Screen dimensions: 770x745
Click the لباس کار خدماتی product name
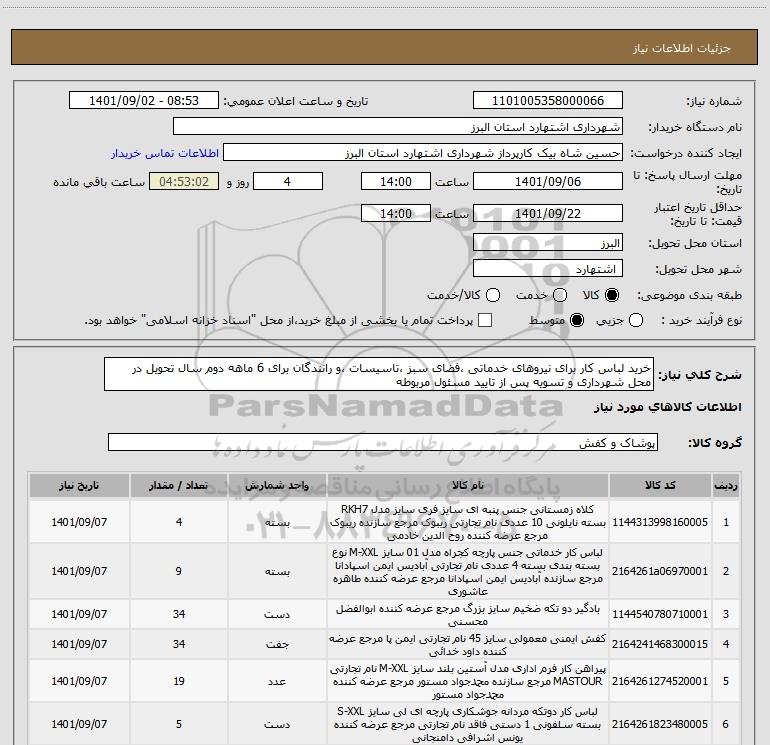468,571
